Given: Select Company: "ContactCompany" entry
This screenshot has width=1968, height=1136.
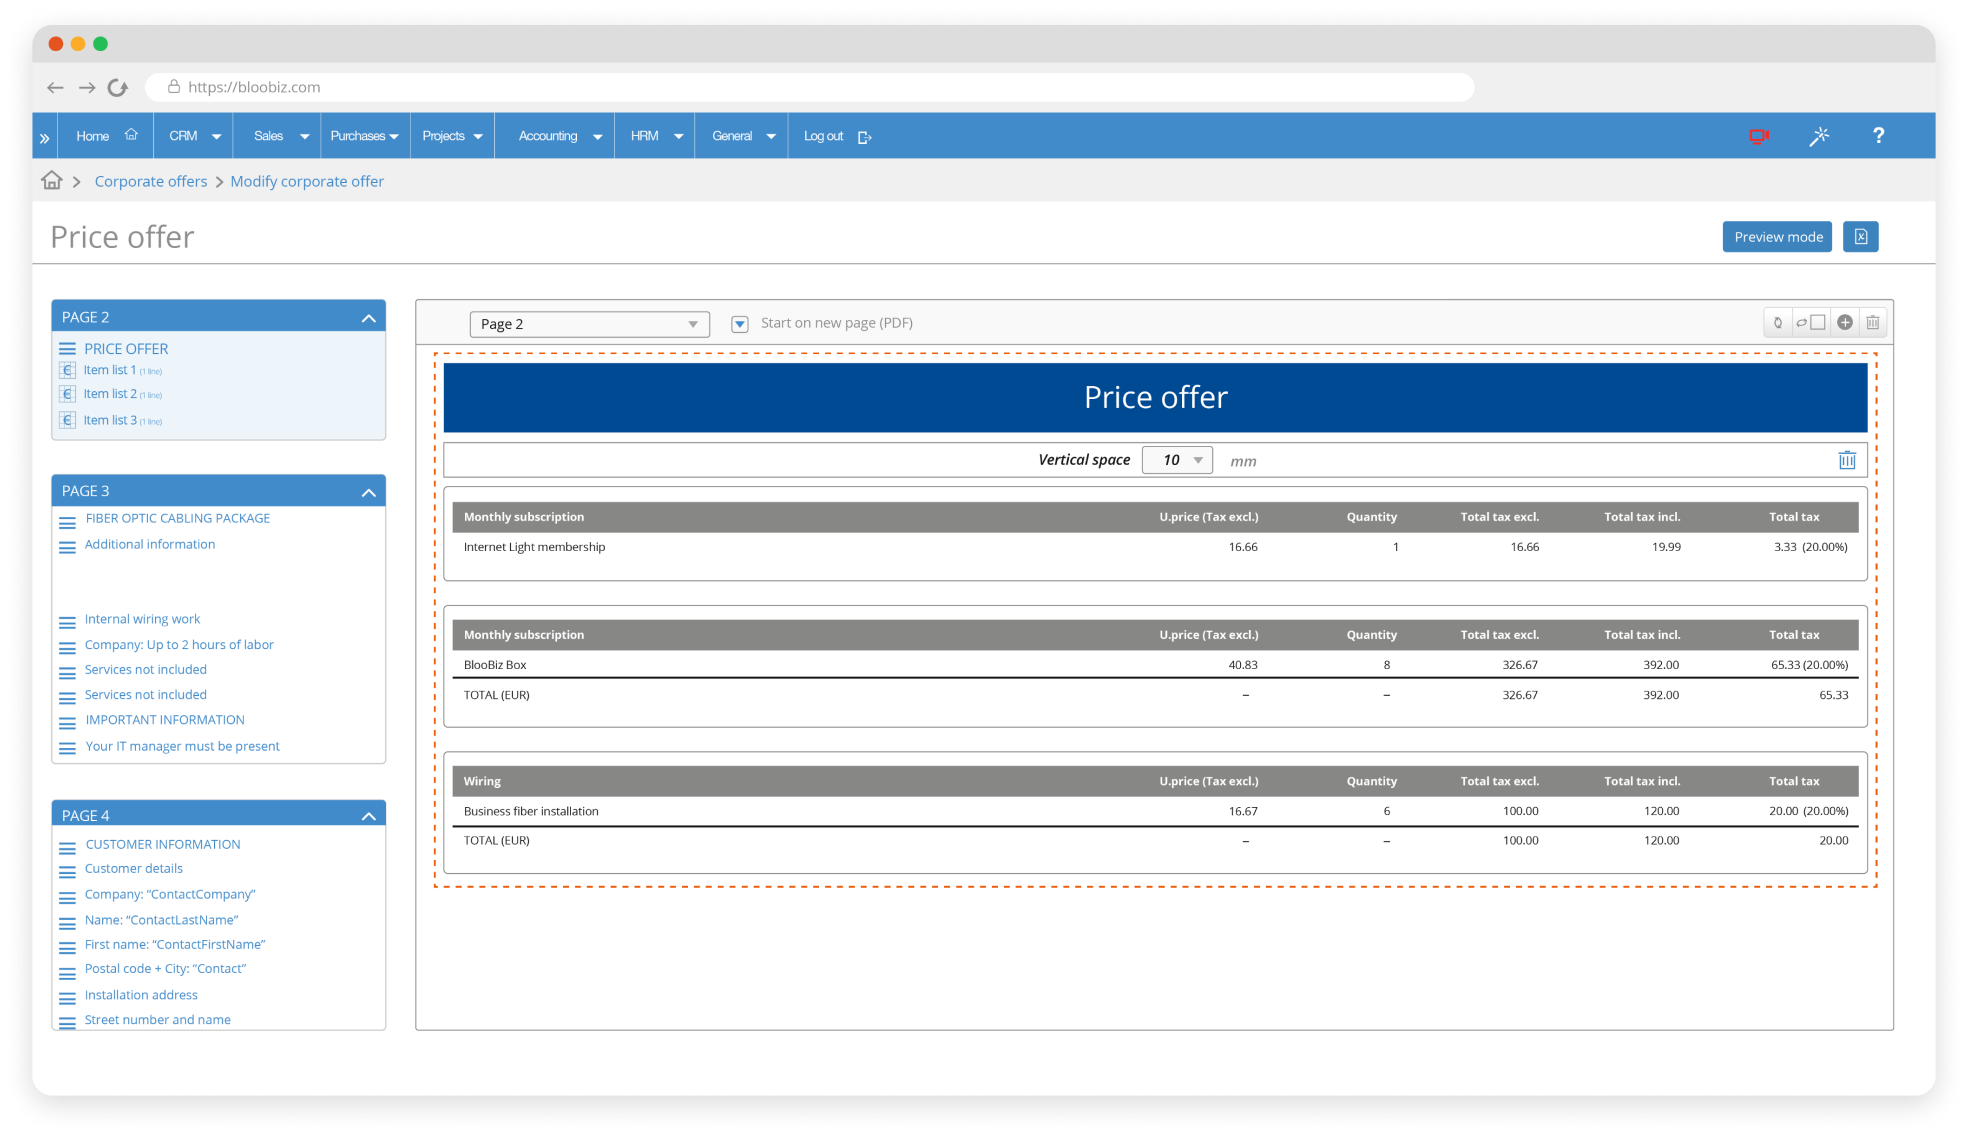Looking at the screenshot, I should [170, 894].
